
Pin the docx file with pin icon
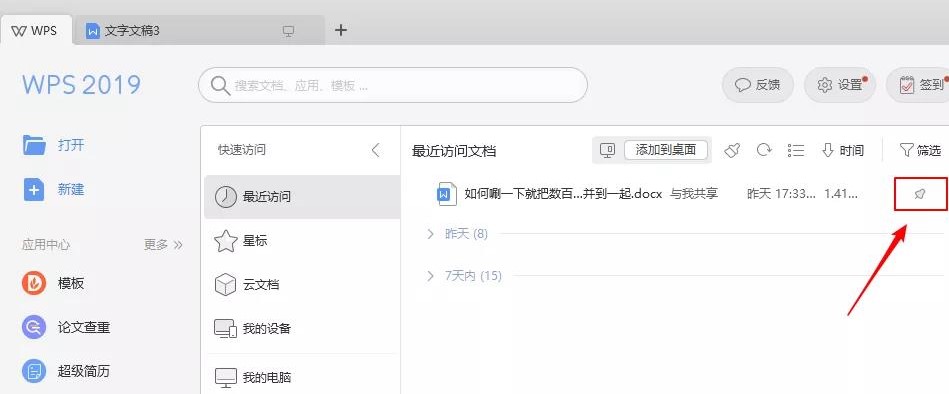(x=919, y=194)
